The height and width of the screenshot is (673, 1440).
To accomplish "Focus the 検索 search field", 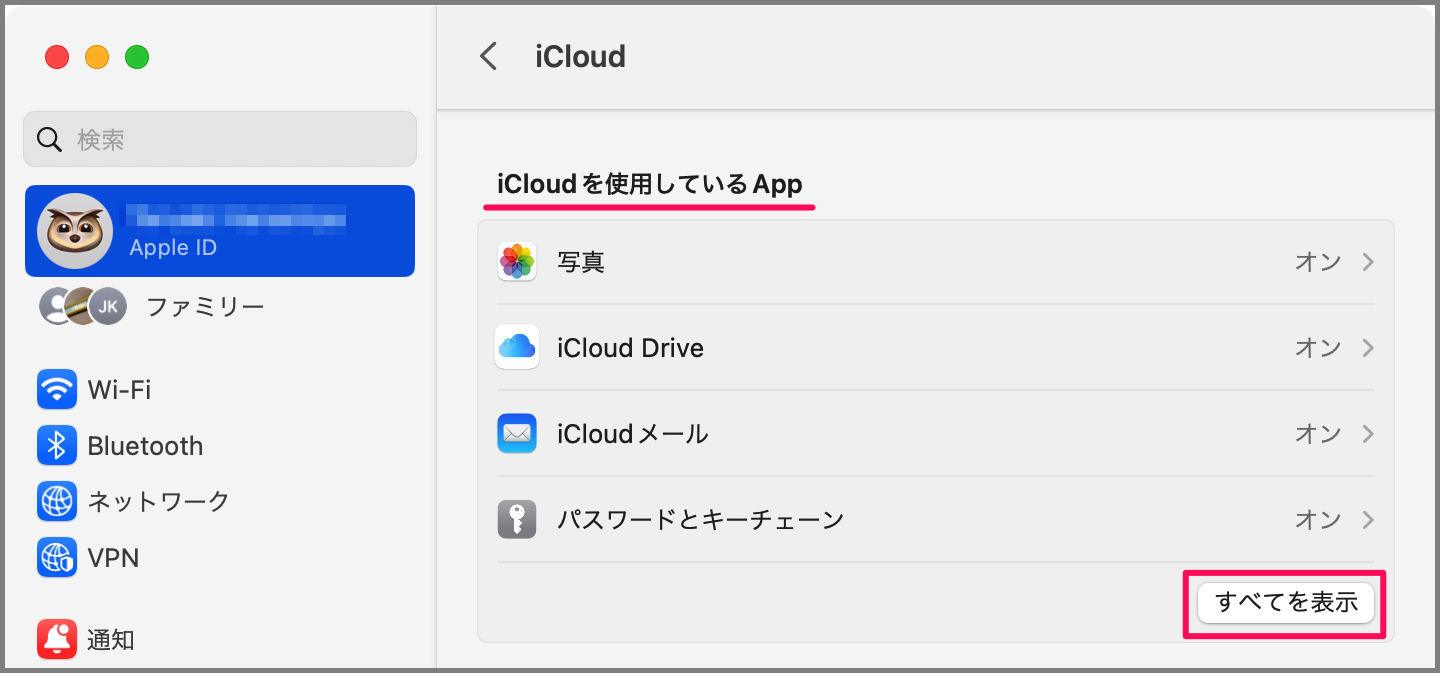I will click(x=220, y=139).
